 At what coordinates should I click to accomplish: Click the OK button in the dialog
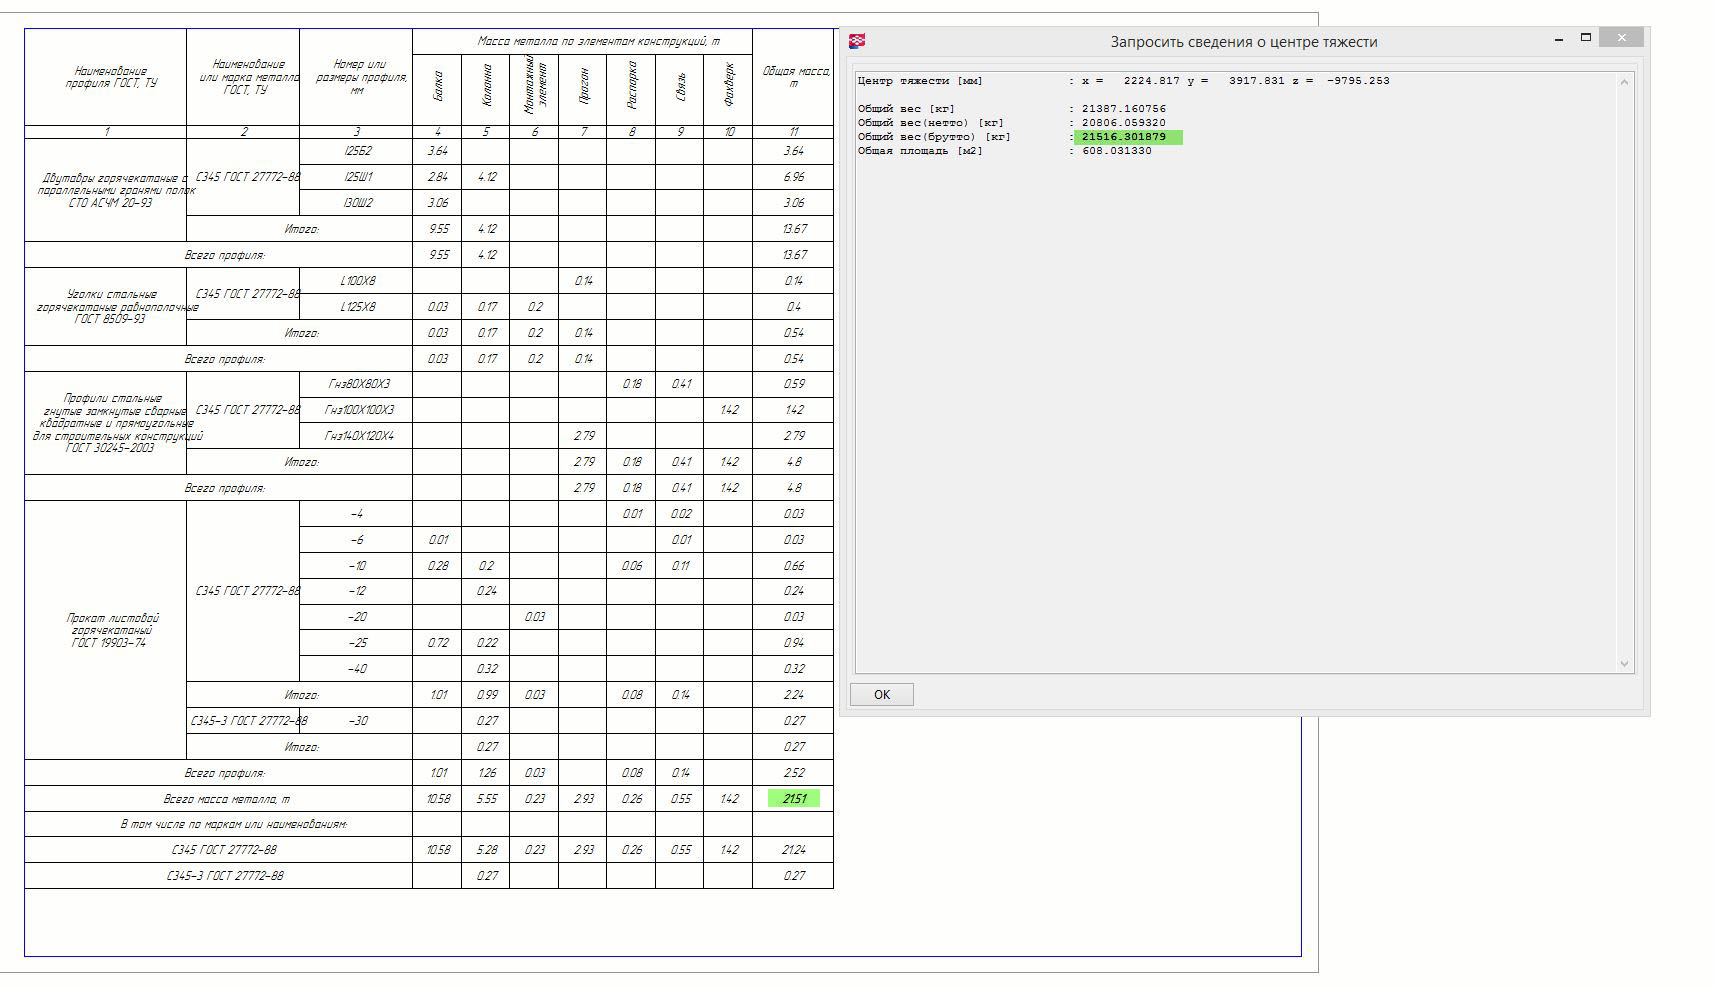coord(881,695)
